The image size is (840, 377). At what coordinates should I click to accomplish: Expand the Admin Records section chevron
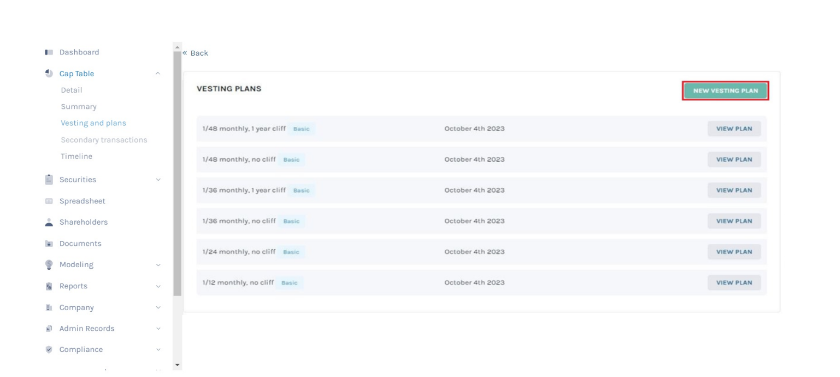pos(158,329)
